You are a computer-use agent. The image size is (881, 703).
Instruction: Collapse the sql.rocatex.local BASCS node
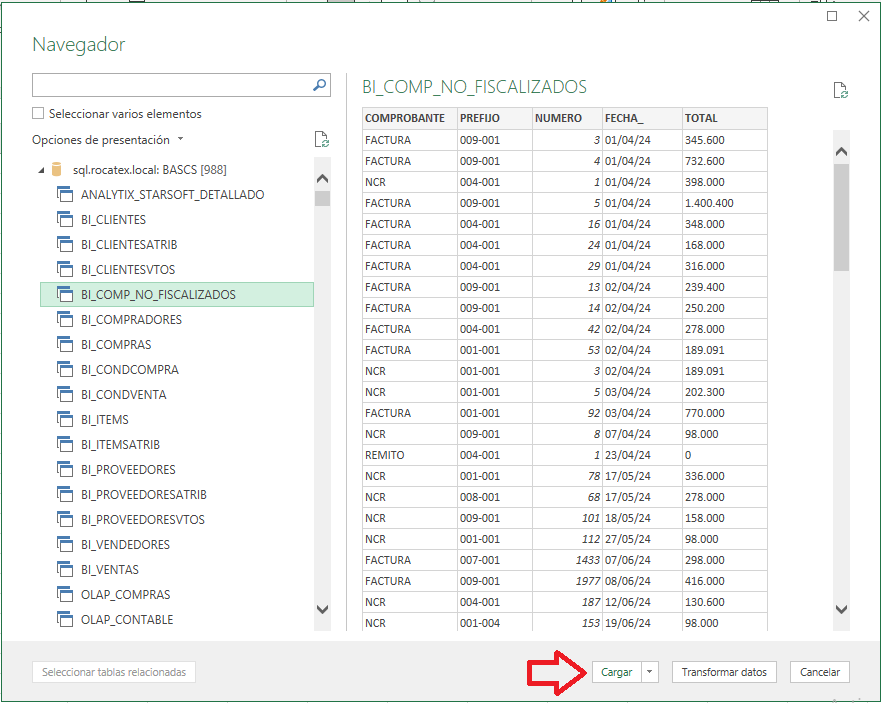coord(41,170)
